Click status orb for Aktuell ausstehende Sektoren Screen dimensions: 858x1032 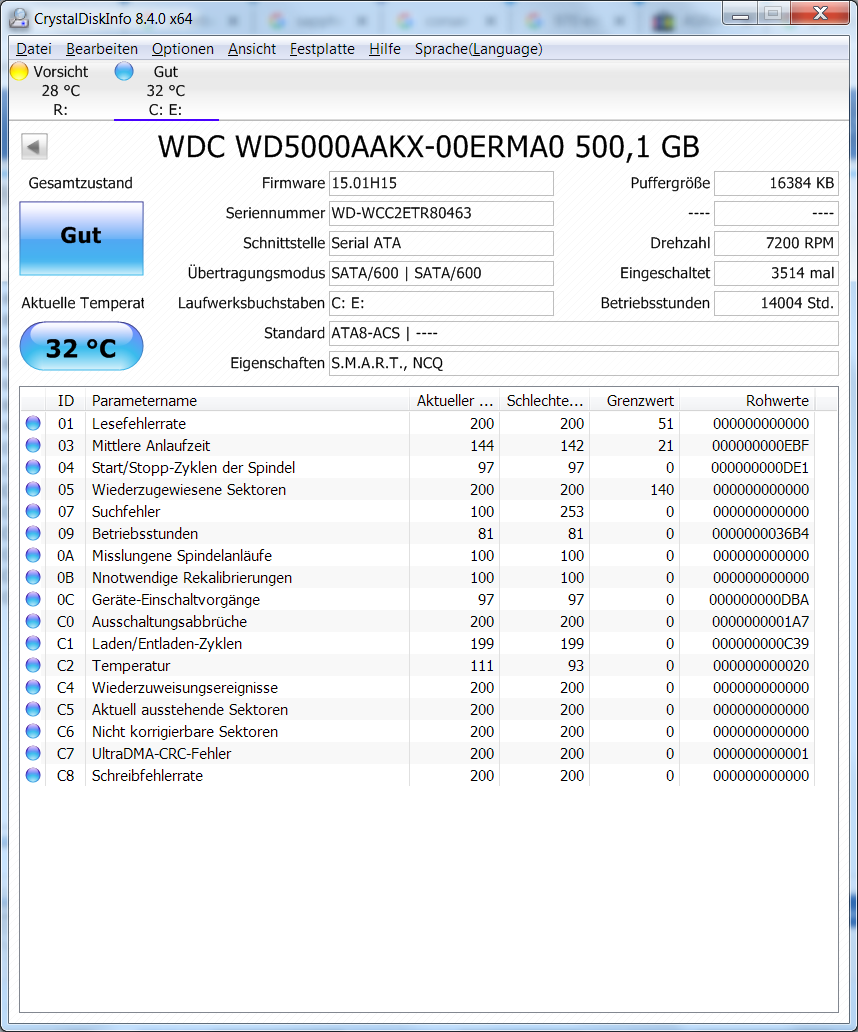pyautogui.click(x=33, y=710)
